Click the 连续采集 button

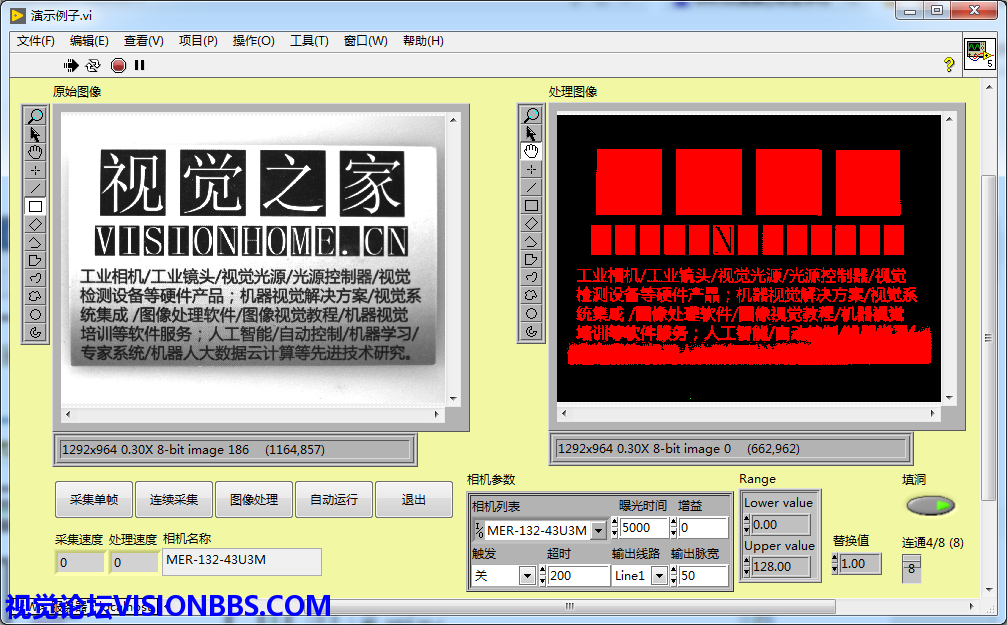pyautogui.click(x=173, y=500)
